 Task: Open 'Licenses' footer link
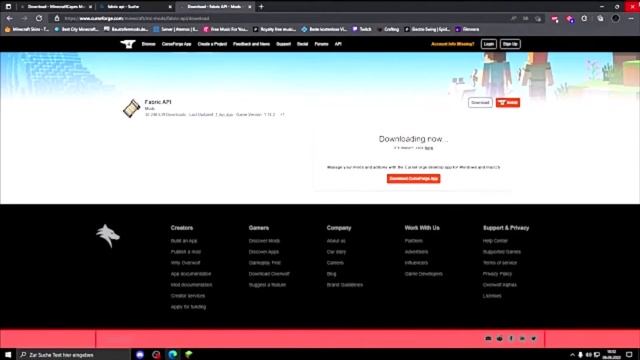(x=492, y=296)
